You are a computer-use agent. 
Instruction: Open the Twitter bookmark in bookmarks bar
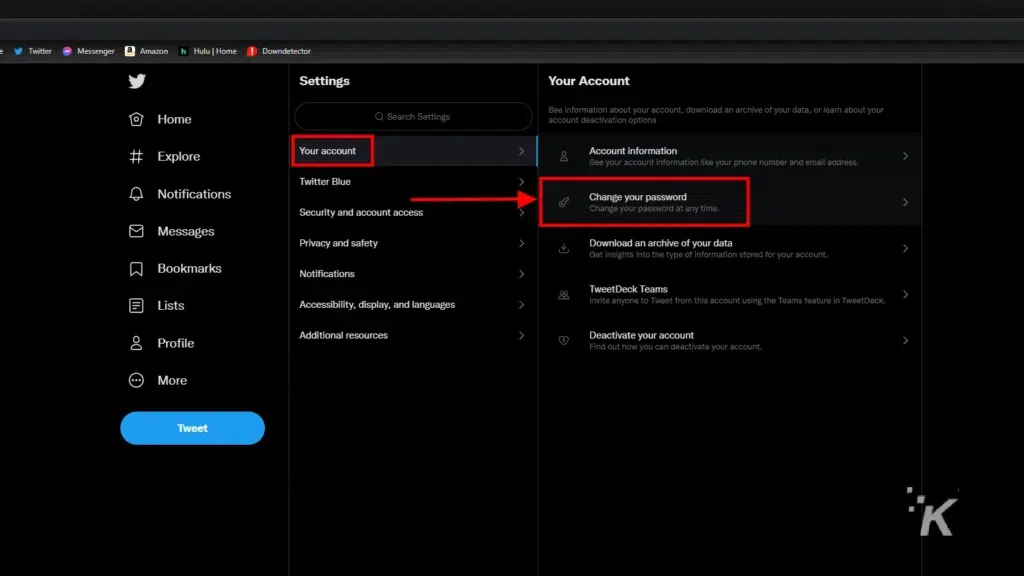click(33, 51)
